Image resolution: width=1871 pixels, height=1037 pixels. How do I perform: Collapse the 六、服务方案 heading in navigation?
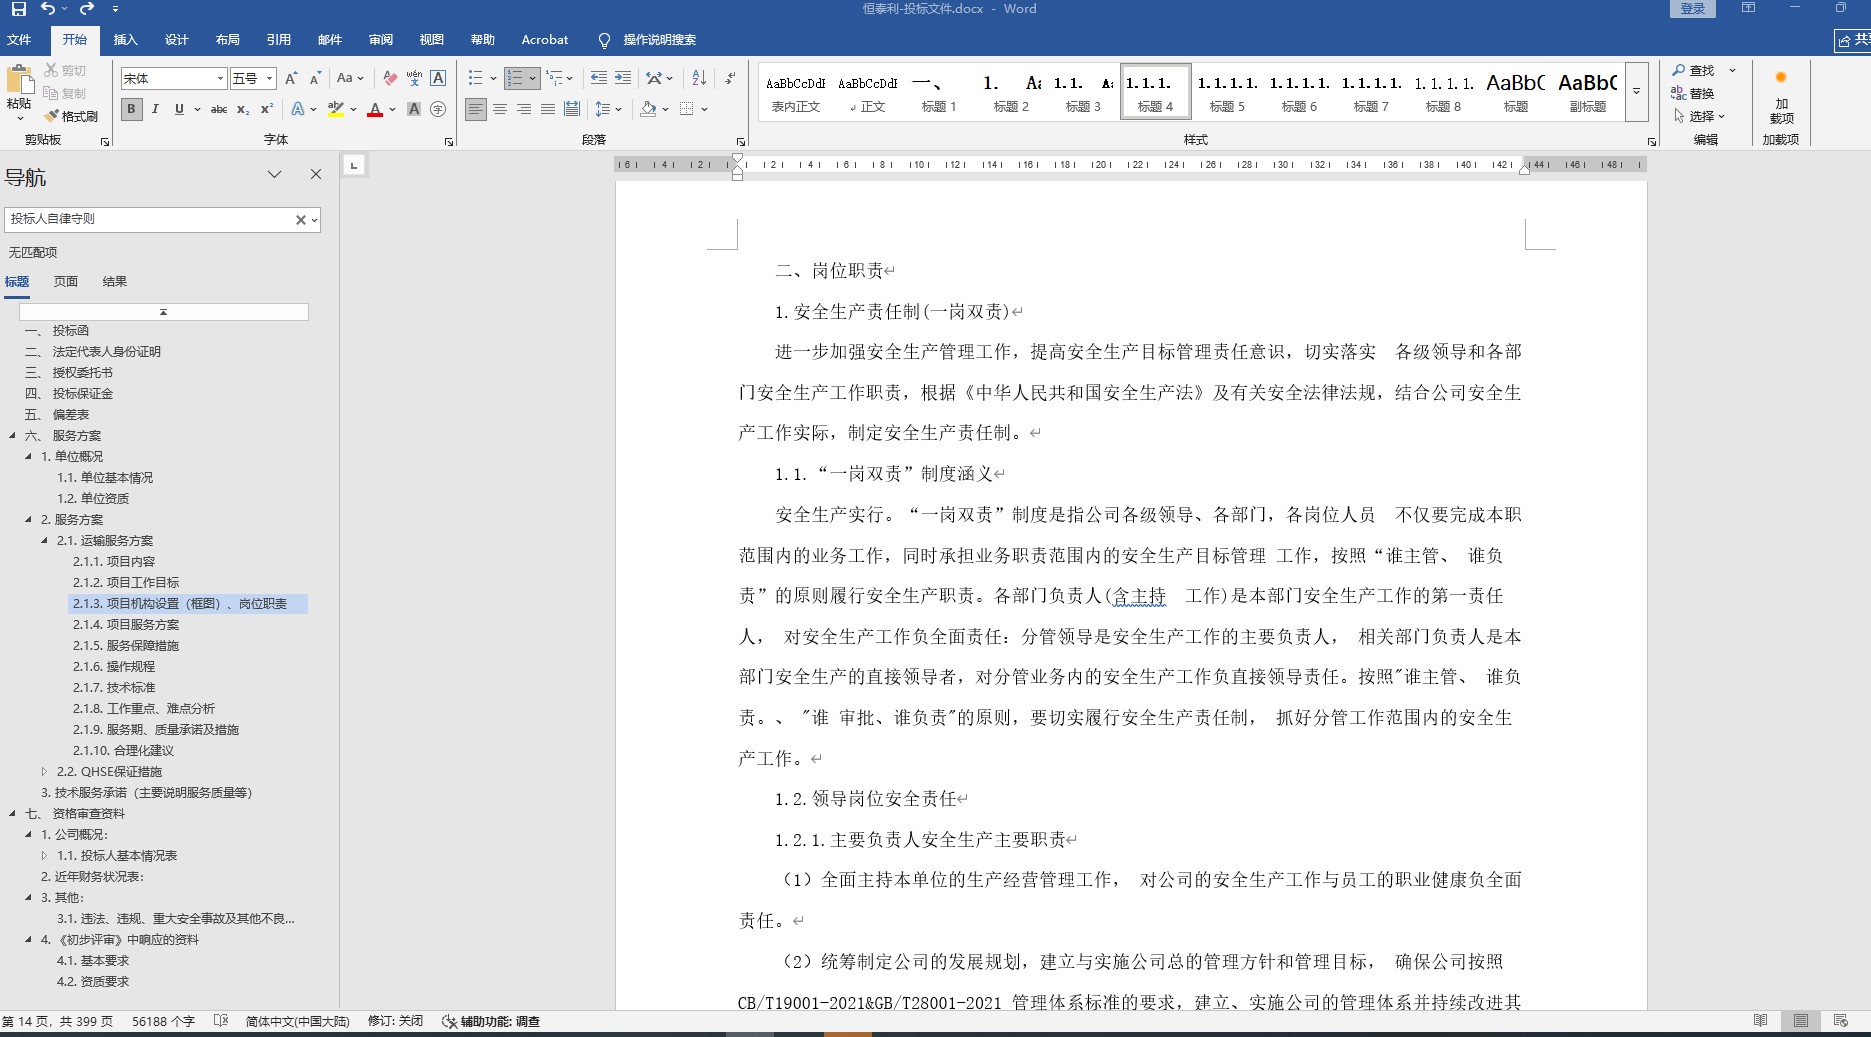click(x=13, y=435)
